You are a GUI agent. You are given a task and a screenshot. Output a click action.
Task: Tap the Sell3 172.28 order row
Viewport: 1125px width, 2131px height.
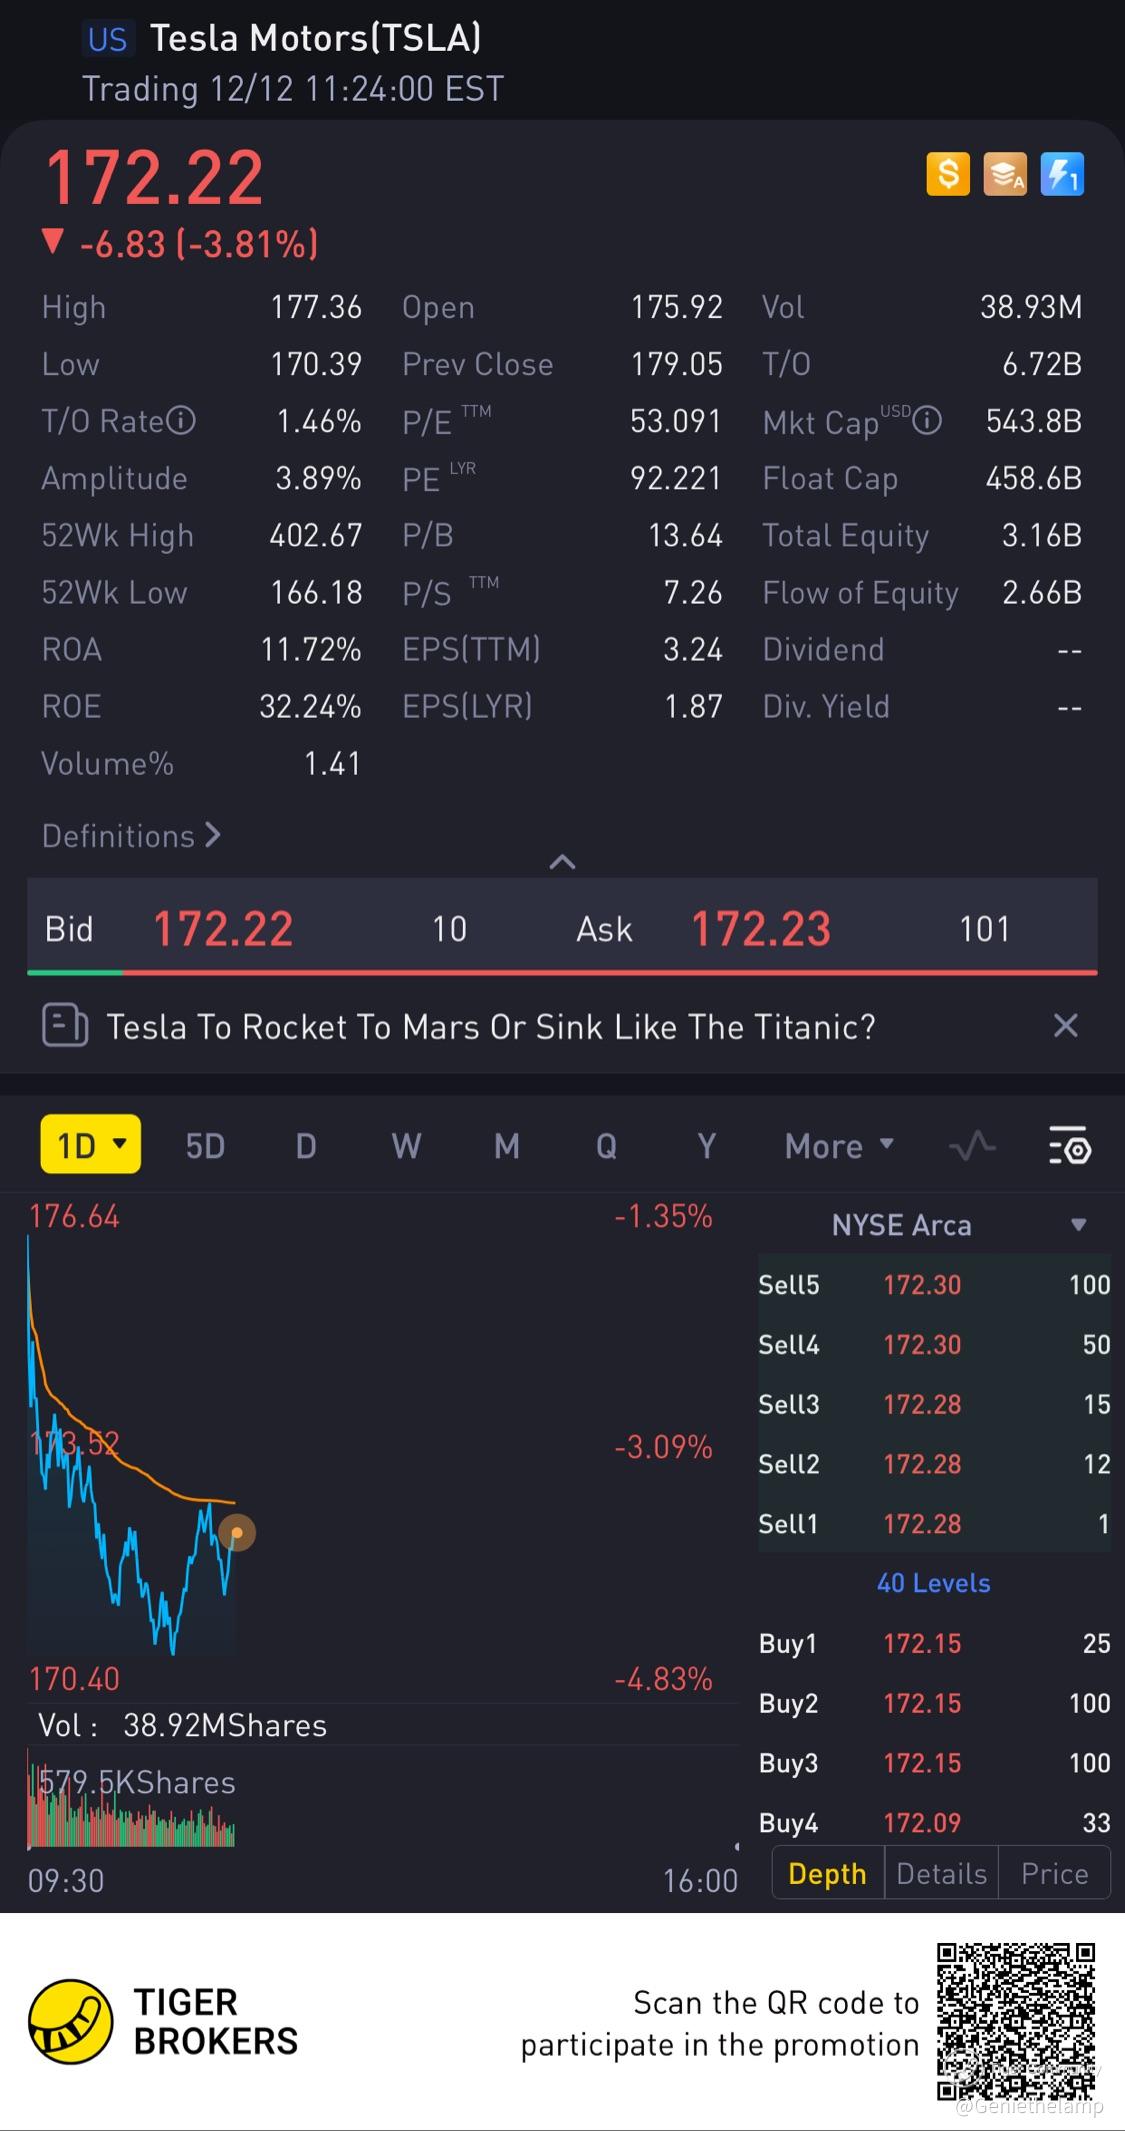pos(934,1404)
